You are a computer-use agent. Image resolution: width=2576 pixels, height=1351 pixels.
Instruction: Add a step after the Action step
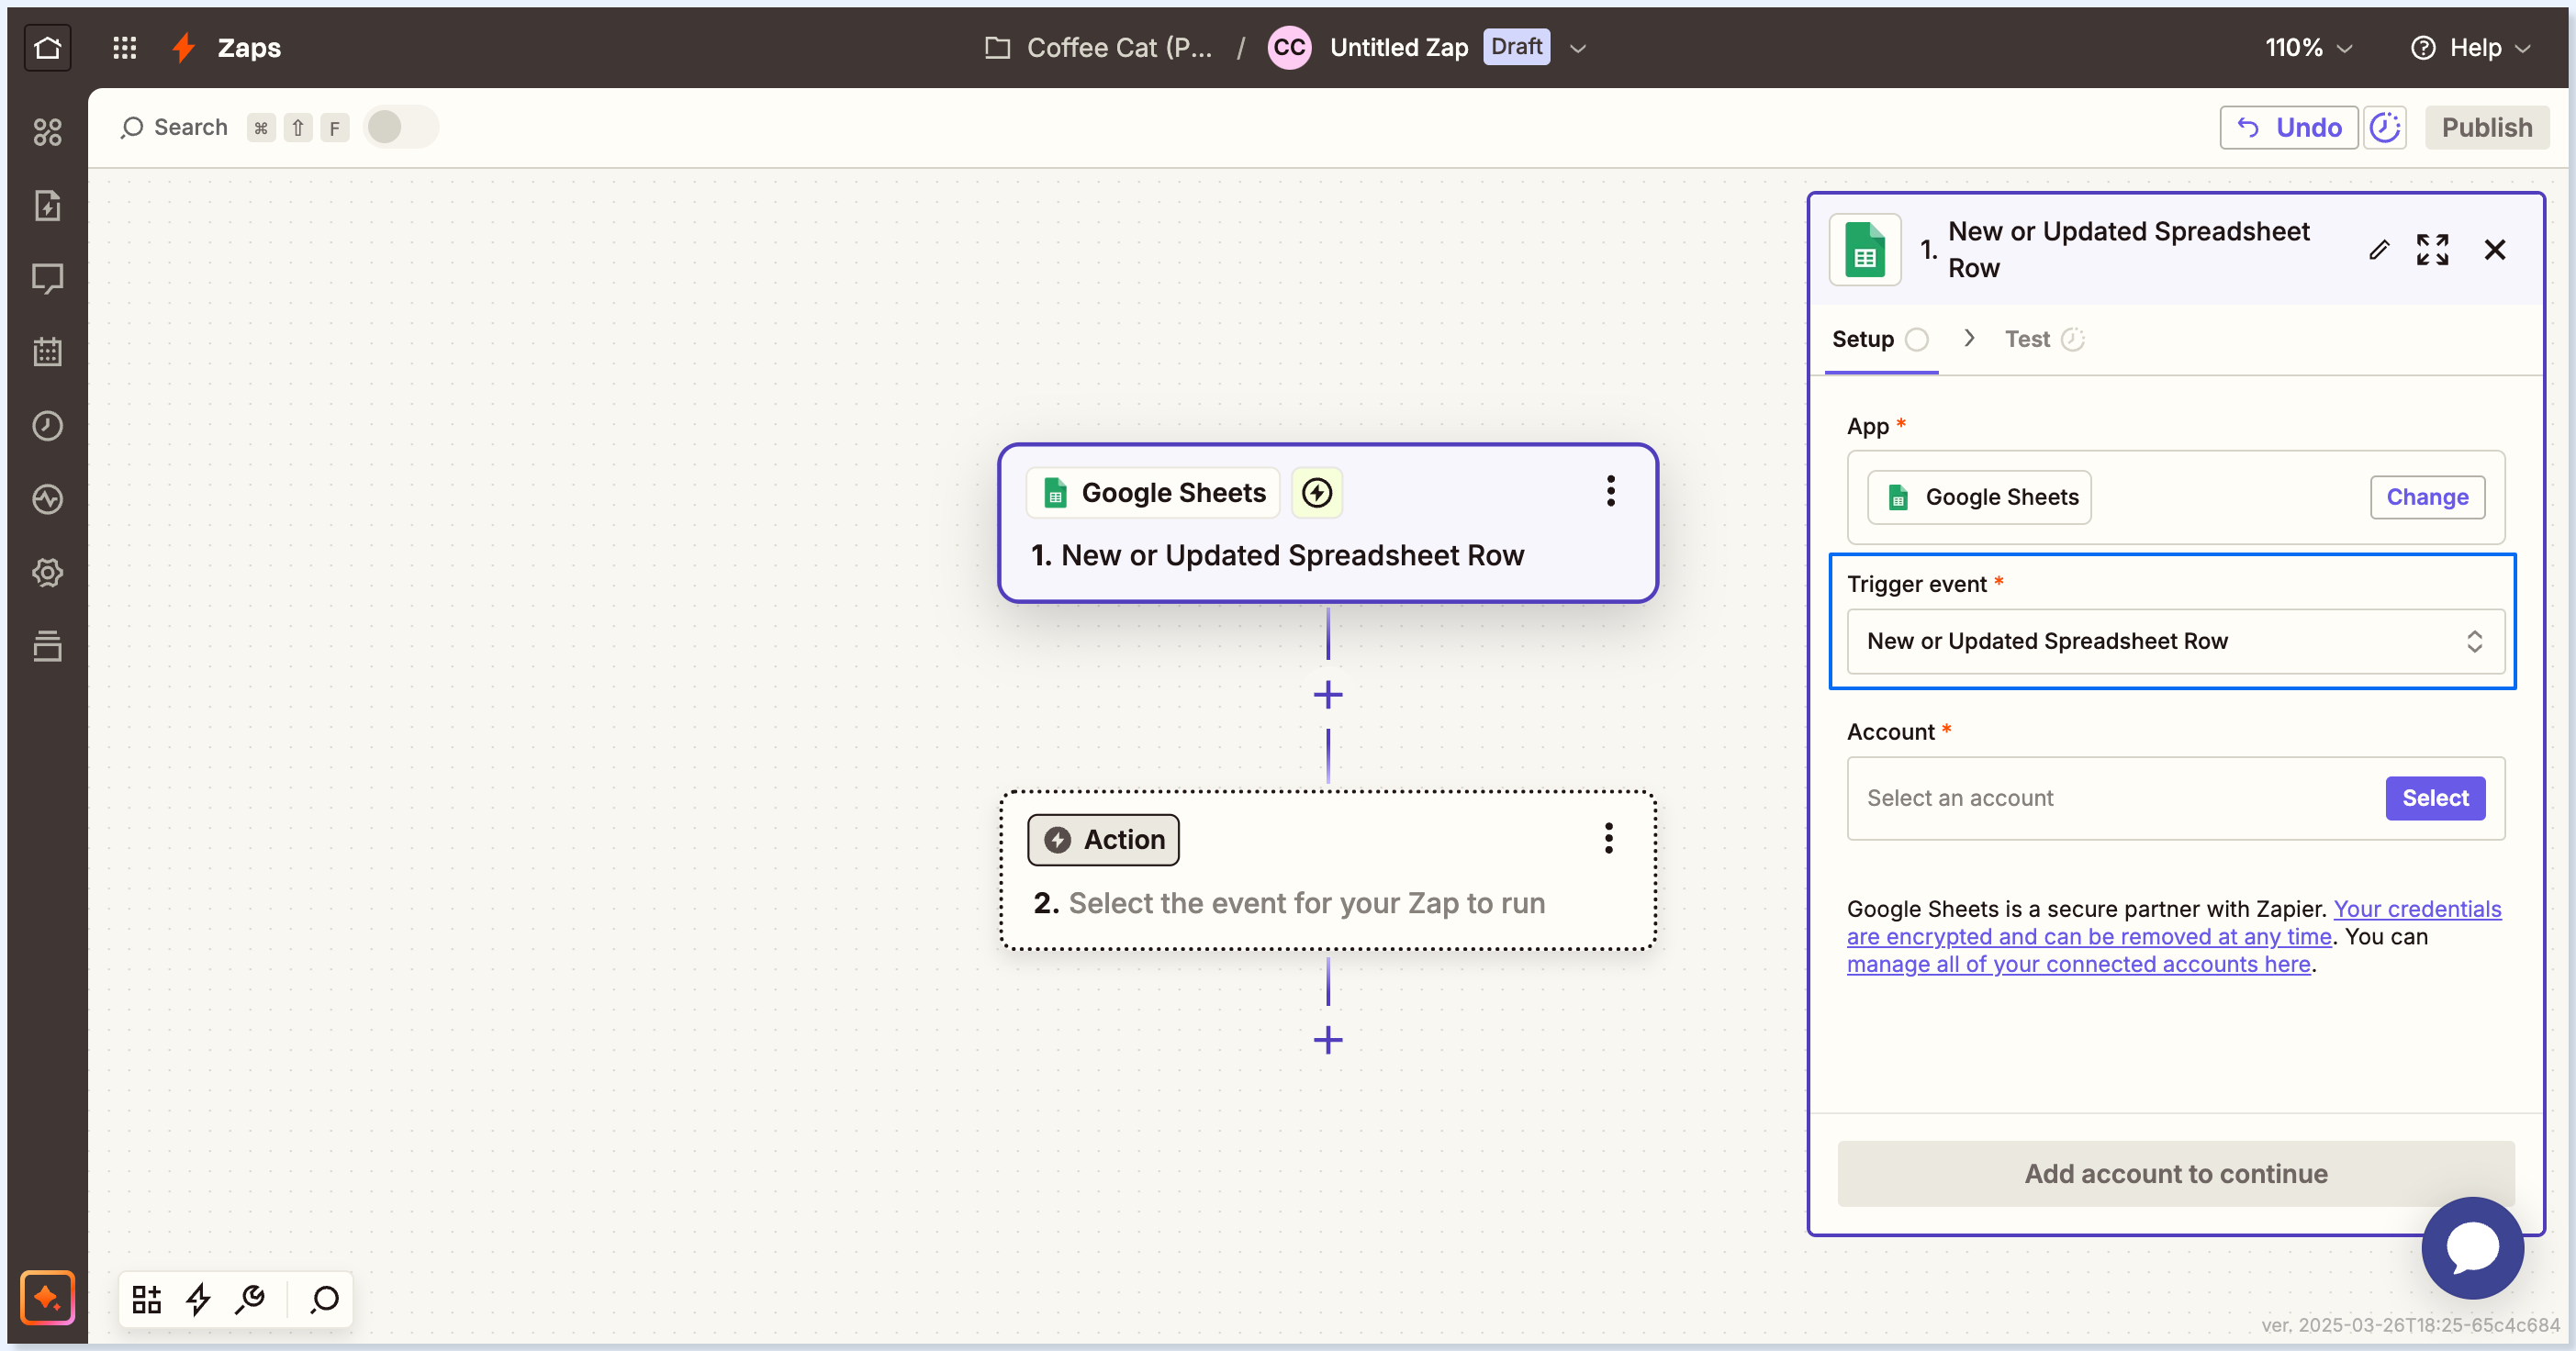(x=1328, y=1040)
